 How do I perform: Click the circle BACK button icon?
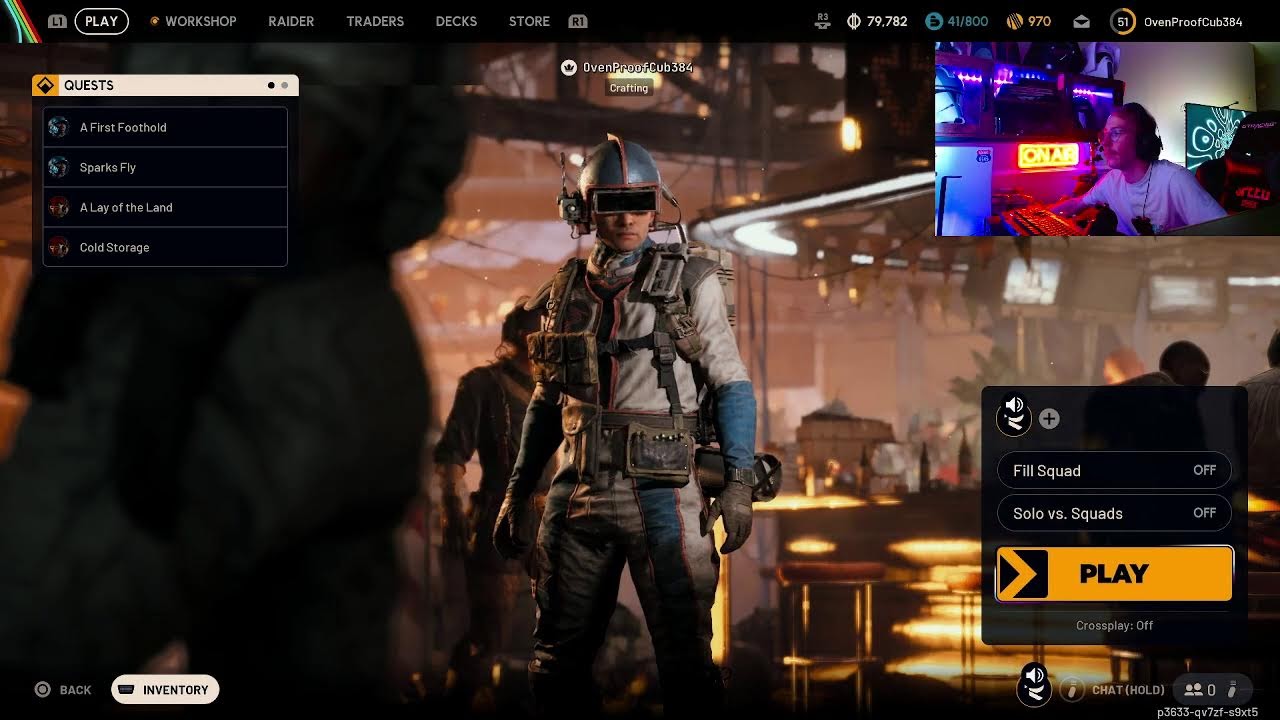coord(42,690)
